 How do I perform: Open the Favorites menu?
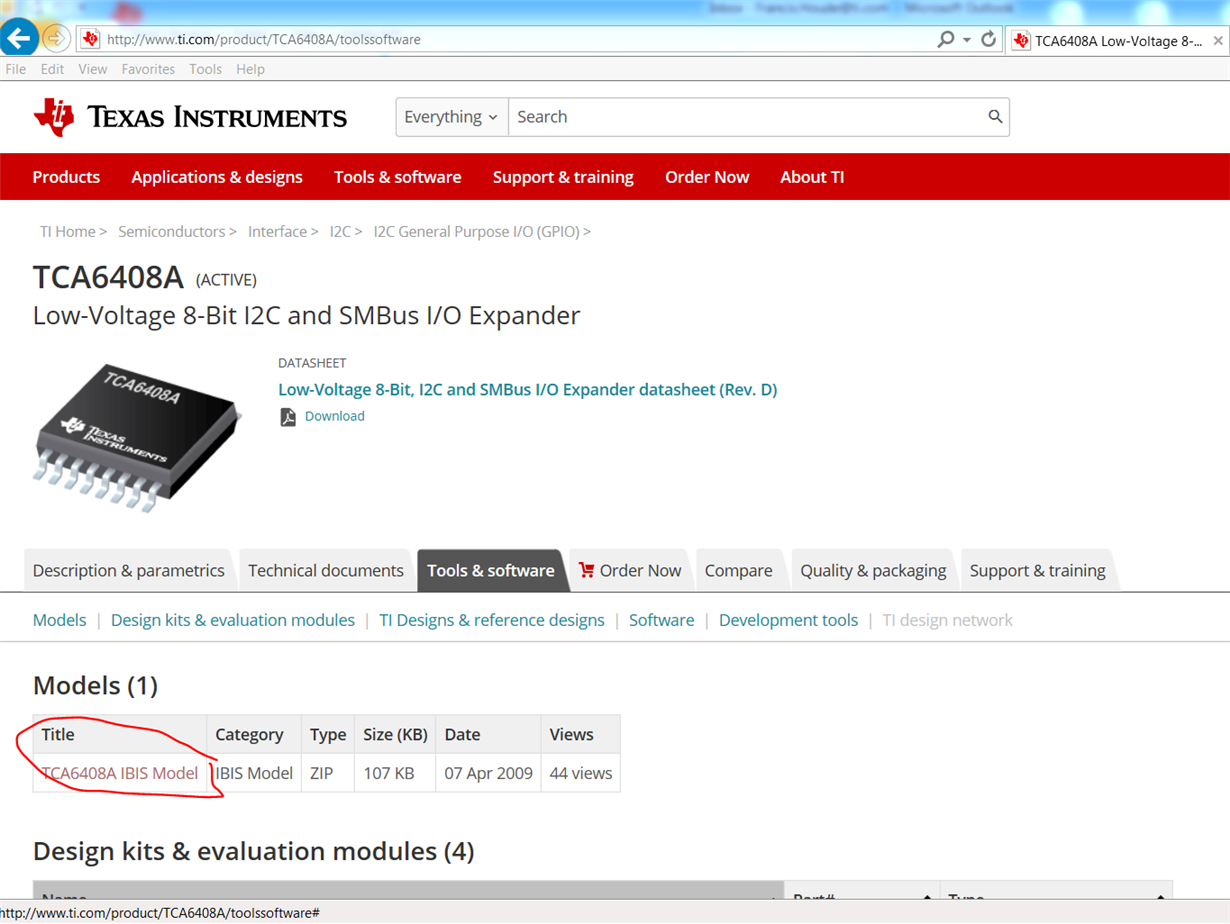point(148,69)
